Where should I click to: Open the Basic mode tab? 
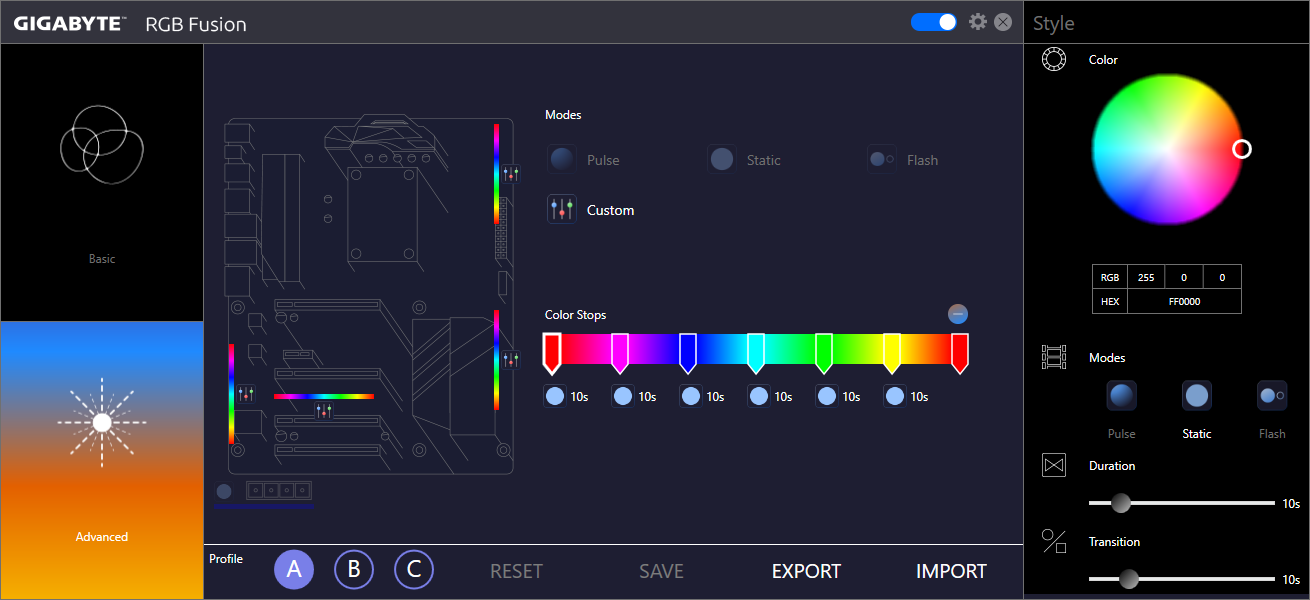coord(102,182)
